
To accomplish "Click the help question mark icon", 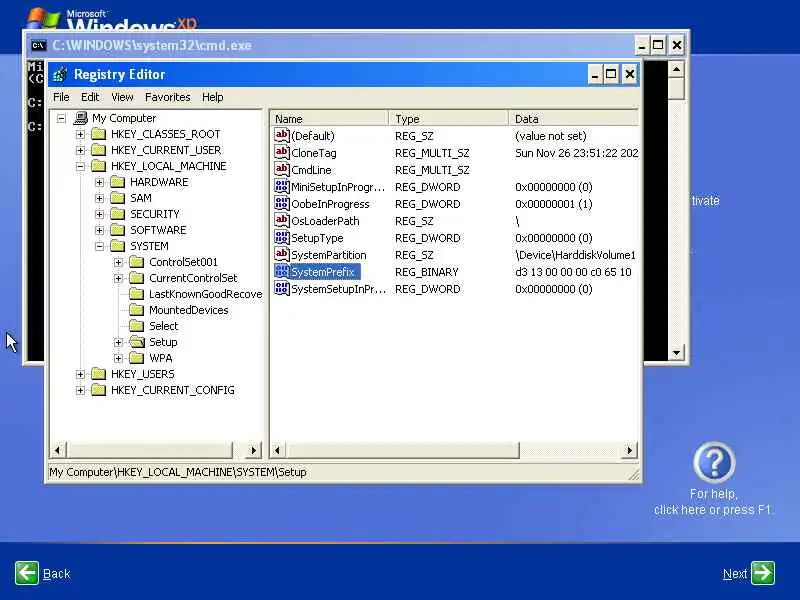I will [x=714, y=463].
